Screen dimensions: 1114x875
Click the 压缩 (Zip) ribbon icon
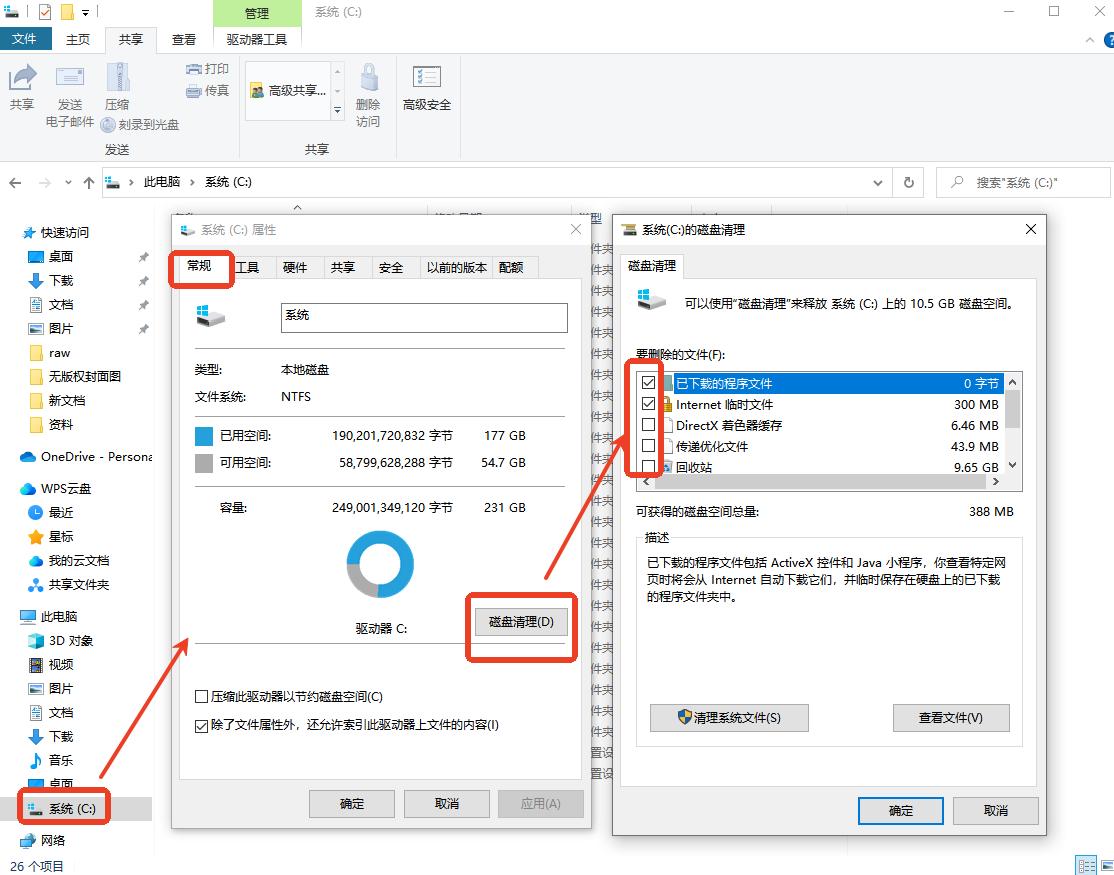tap(117, 79)
